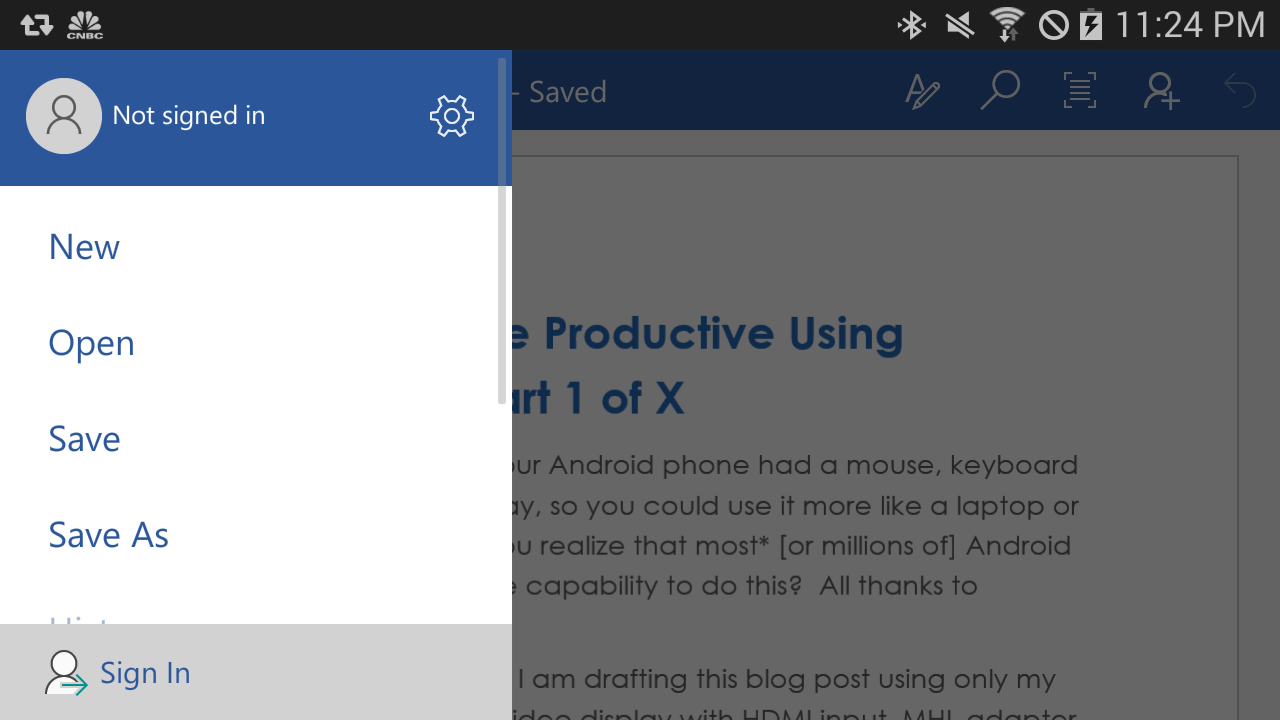Tap the 11:24 PM clock
This screenshot has height=720, width=1280.
1190,25
